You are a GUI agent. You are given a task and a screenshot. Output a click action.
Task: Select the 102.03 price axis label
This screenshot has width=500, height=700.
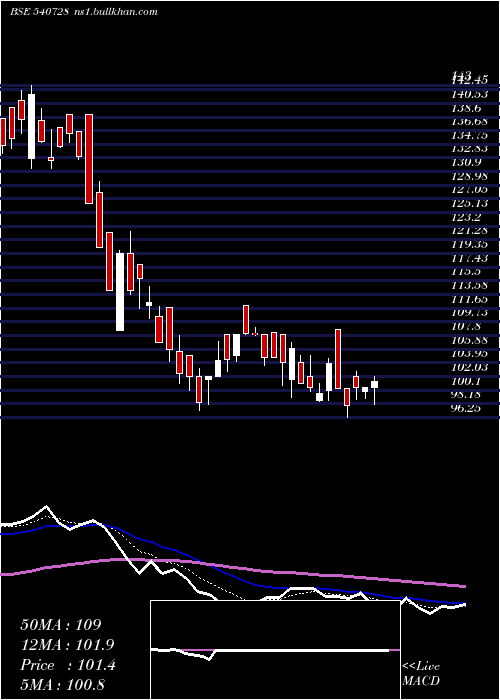click(468, 368)
